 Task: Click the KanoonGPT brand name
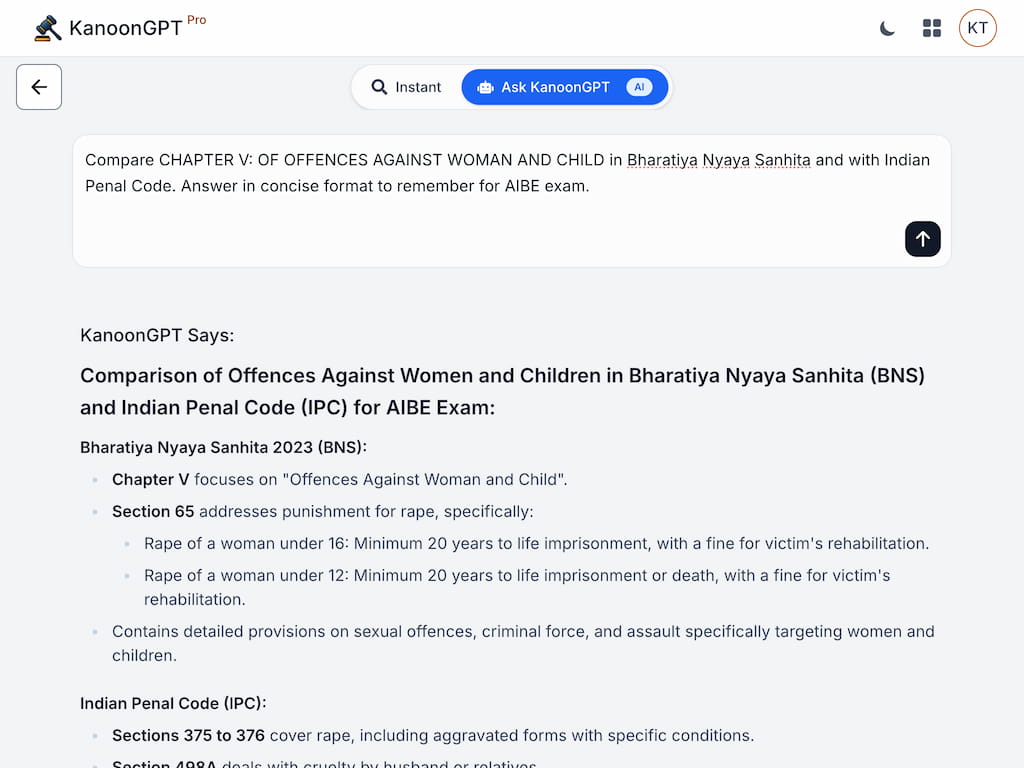pyautogui.click(x=125, y=28)
